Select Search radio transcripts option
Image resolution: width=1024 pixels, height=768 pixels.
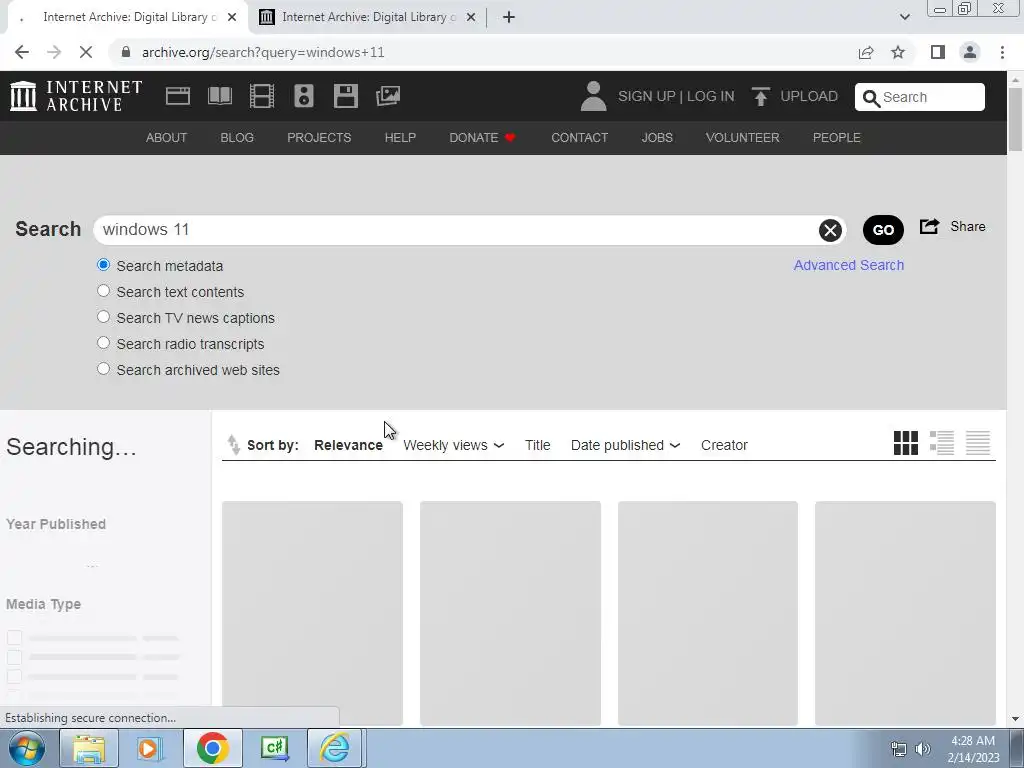(x=103, y=343)
